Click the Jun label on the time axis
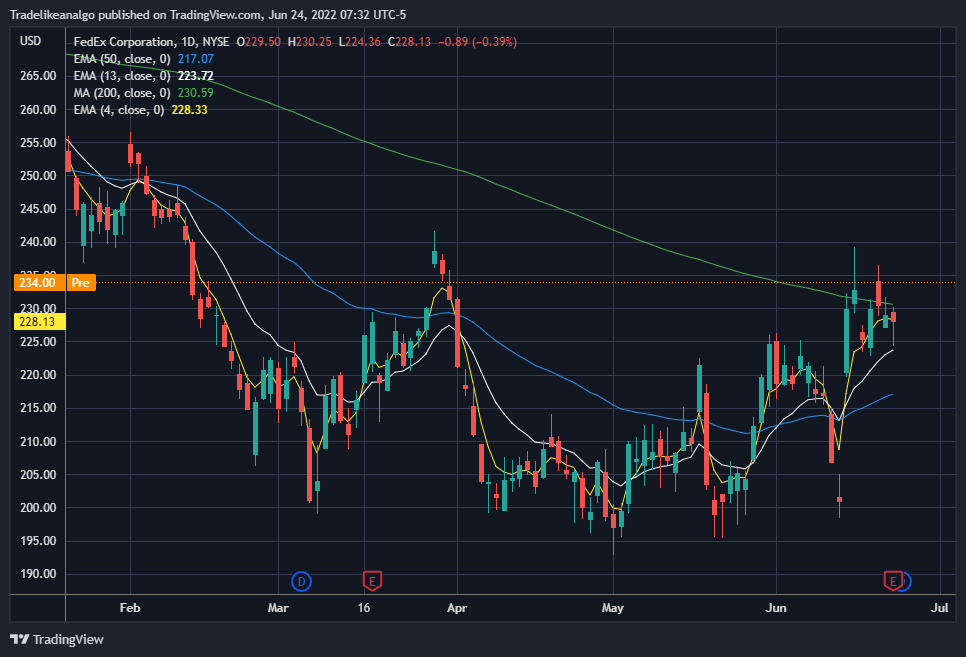The height and width of the screenshot is (657, 966). 776,608
